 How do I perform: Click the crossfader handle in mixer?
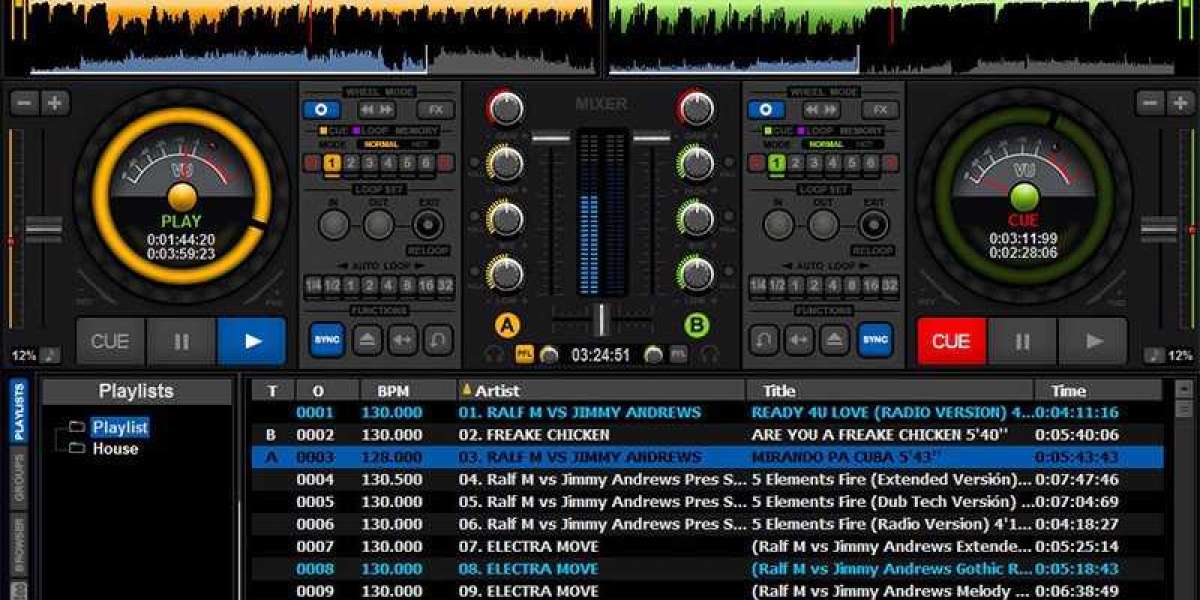(601, 320)
